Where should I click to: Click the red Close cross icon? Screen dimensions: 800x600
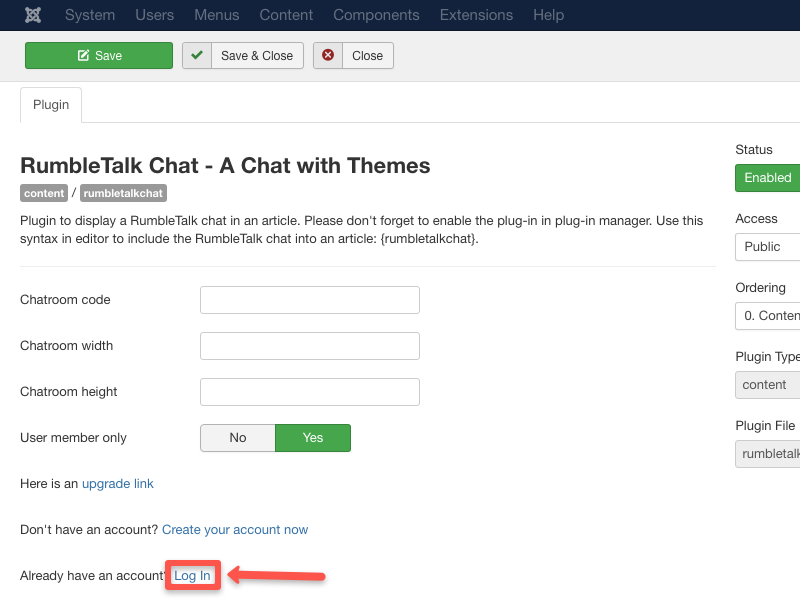coord(329,55)
